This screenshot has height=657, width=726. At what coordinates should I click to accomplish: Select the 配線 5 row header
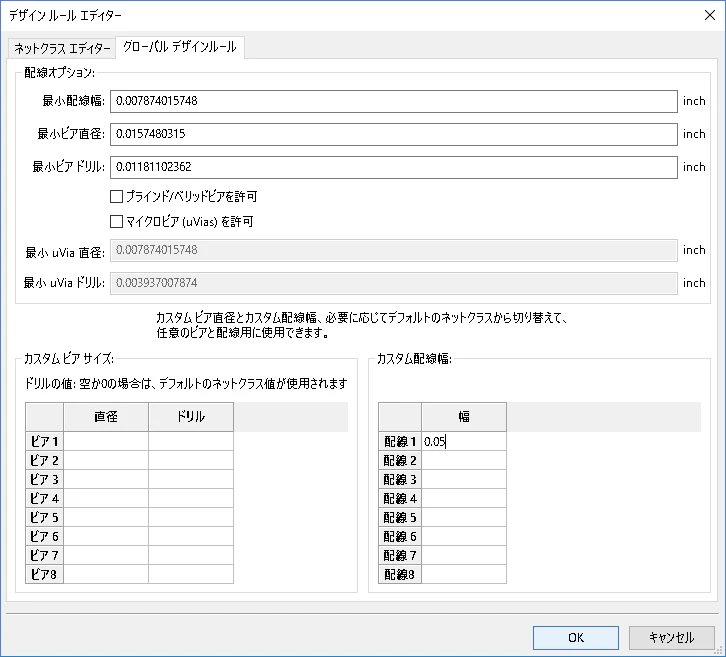(x=400, y=517)
